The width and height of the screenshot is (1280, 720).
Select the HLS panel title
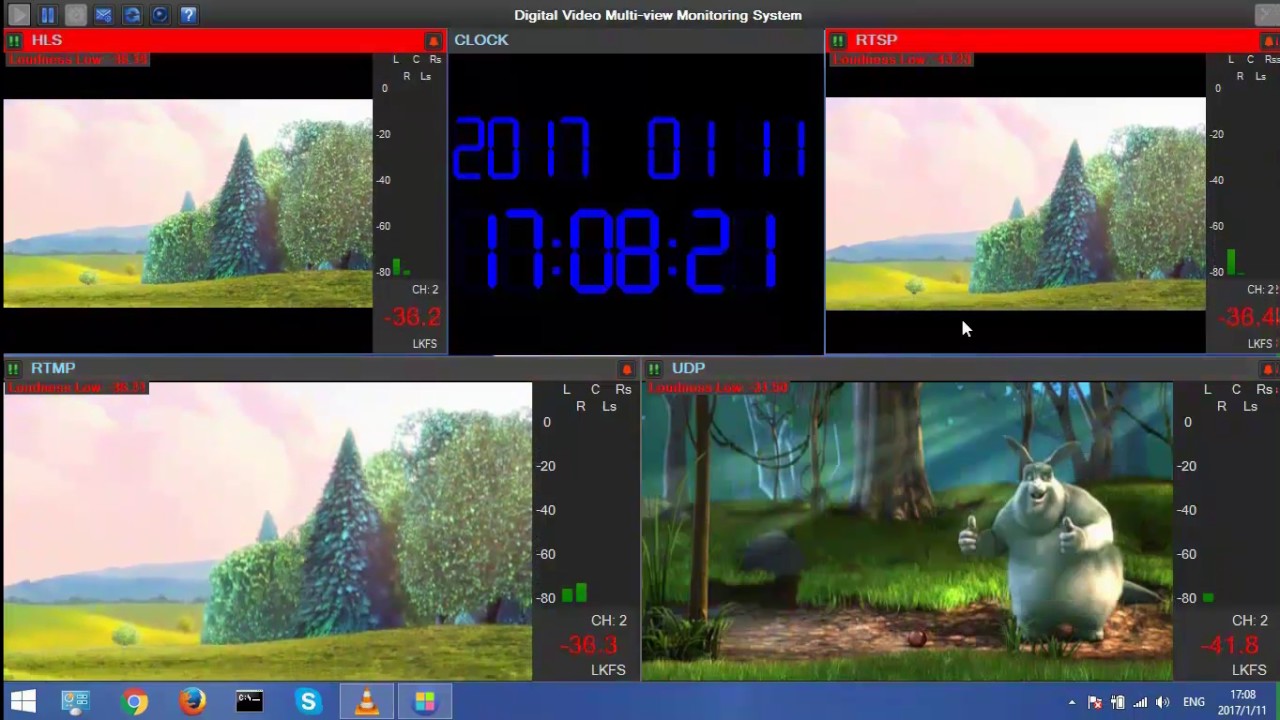point(47,40)
